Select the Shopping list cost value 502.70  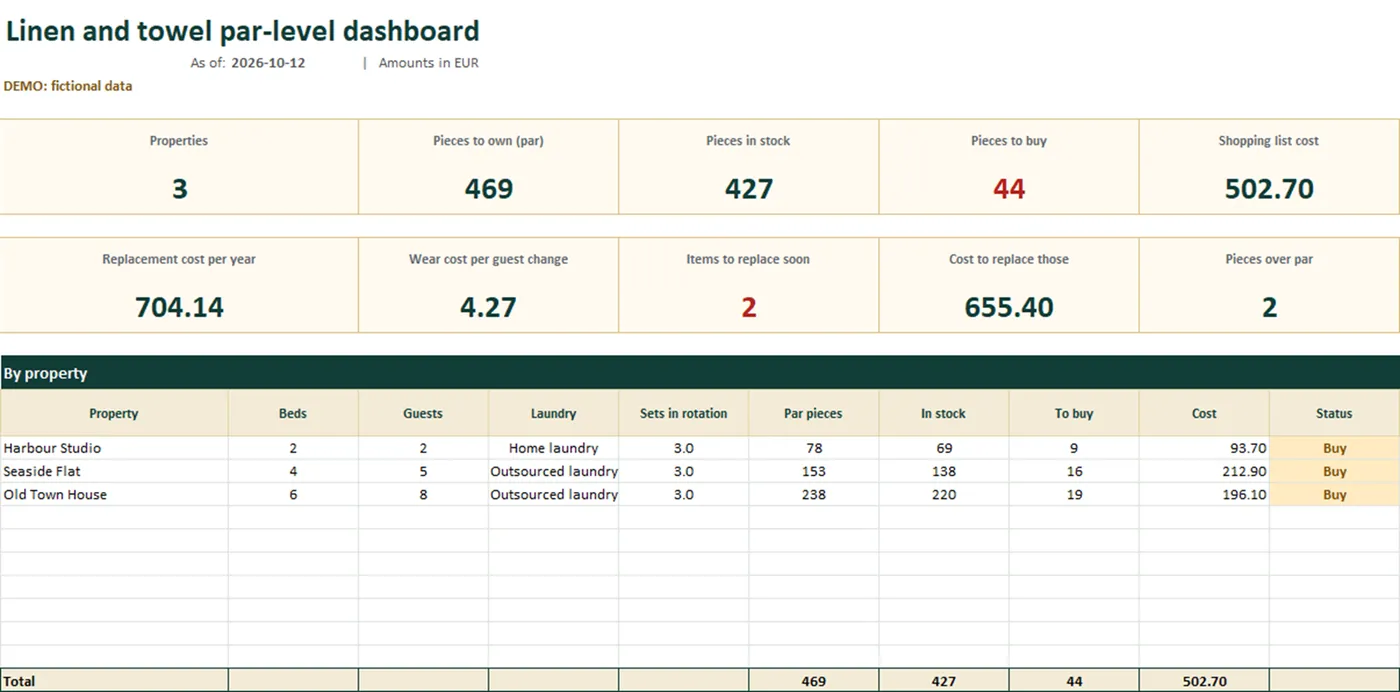coord(1269,189)
